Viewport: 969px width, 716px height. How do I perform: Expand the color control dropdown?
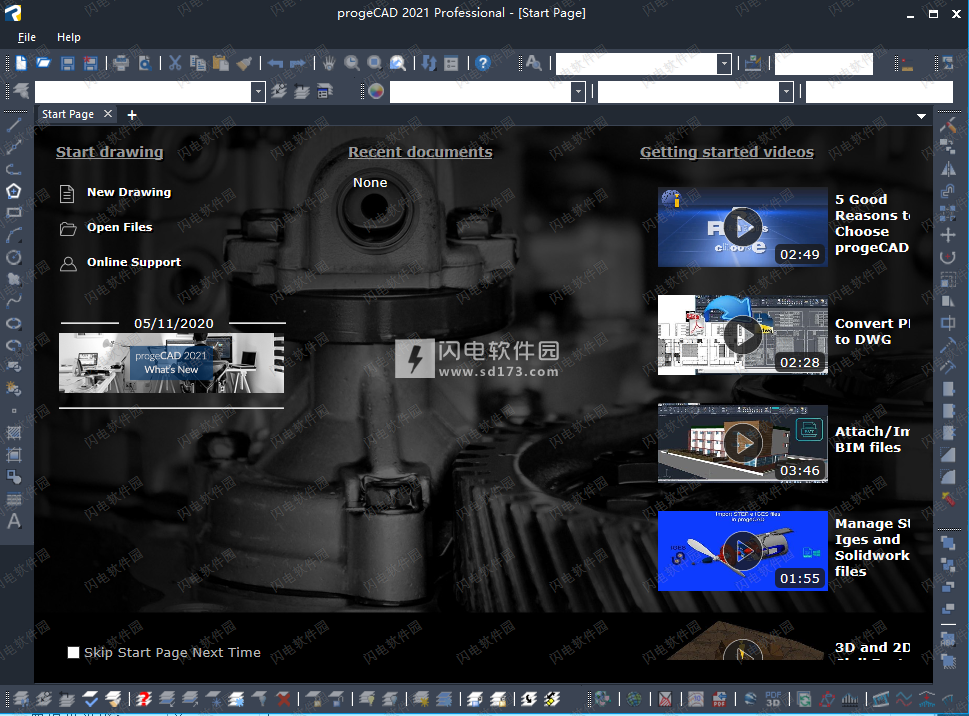[x=578, y=92]
